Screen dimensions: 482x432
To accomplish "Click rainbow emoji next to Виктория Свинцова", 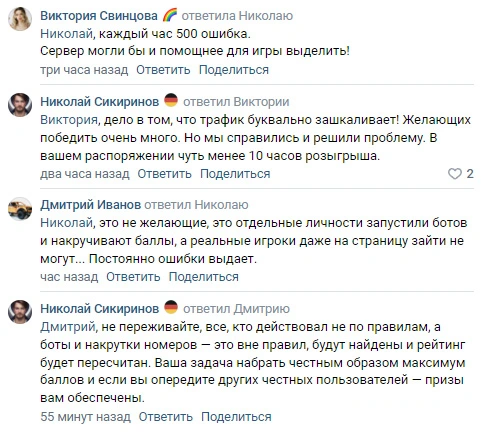I will point(170,15).
